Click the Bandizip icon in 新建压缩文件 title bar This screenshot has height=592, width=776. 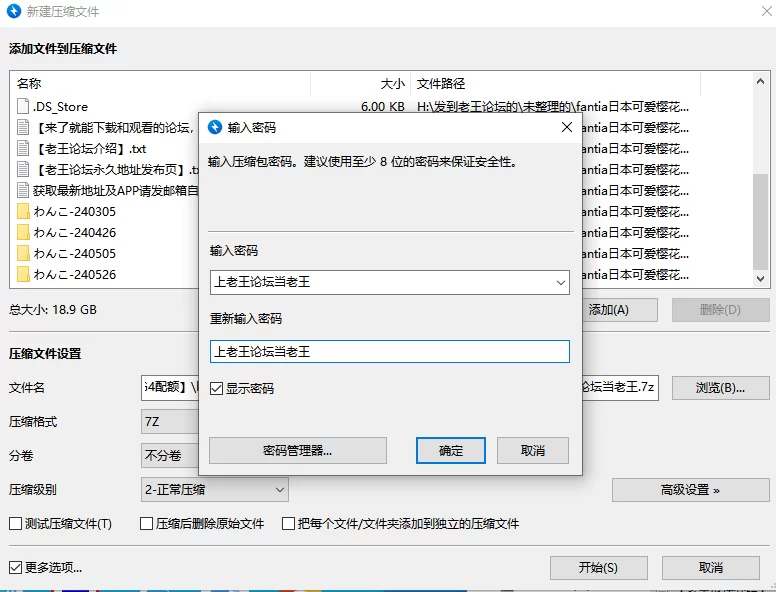click(14, 12)
